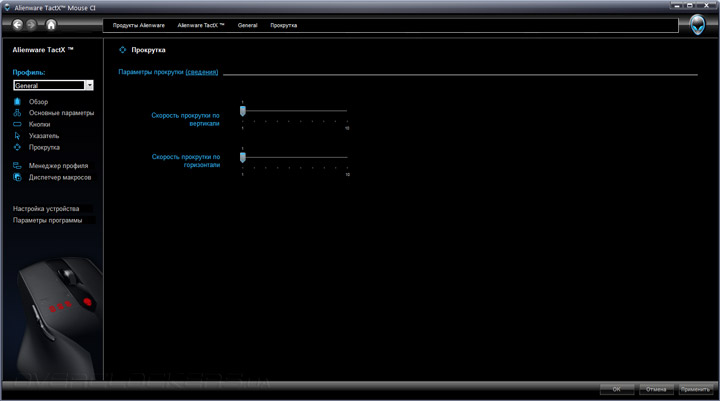Click the Кнопки sidebar icon
This screenshot has height=401, width=720.
[x=17, y=124]
